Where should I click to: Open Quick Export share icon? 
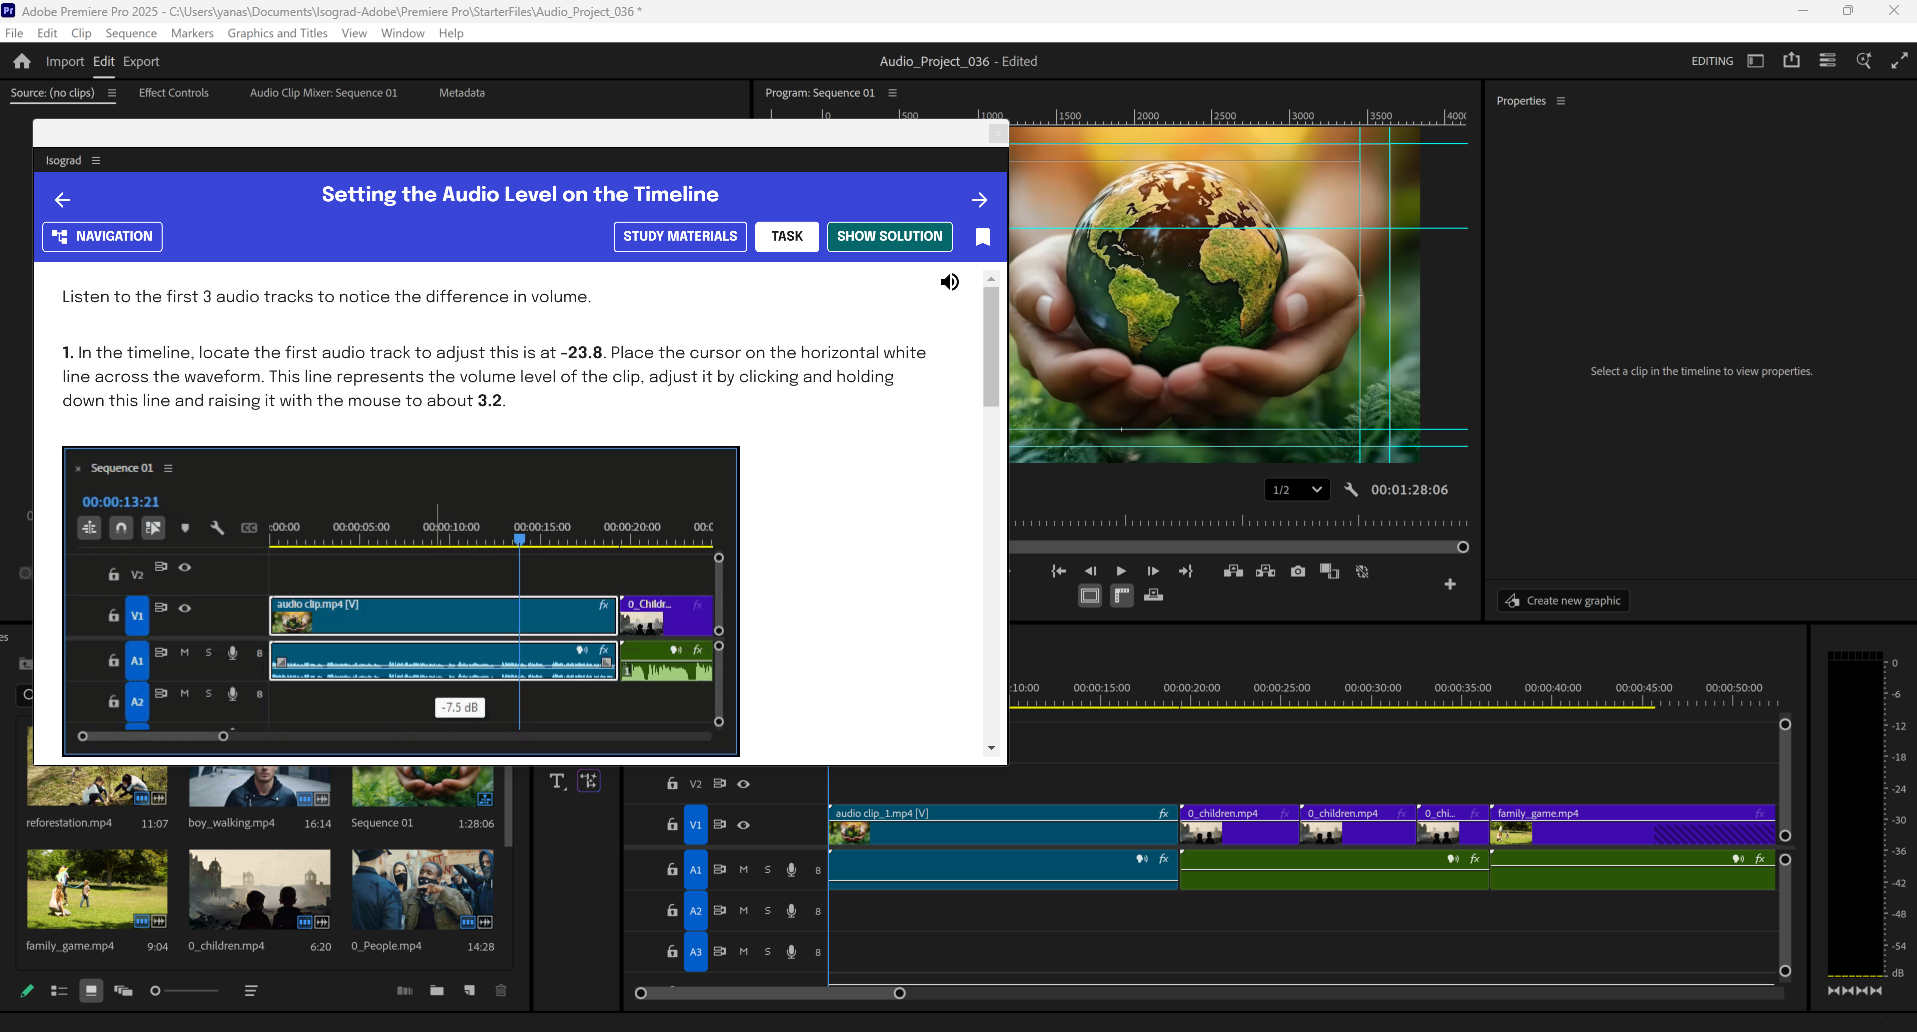1791,61
